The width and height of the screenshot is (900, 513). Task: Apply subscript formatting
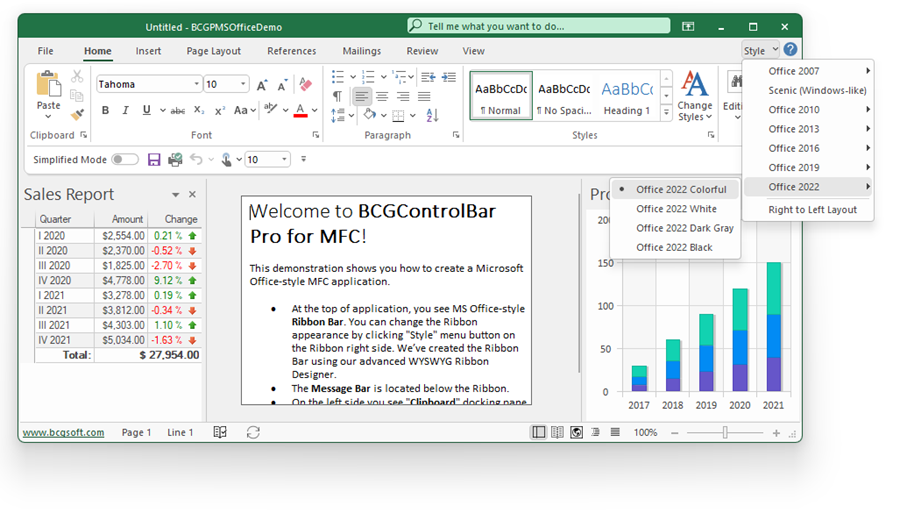click(x=199, y=110)
